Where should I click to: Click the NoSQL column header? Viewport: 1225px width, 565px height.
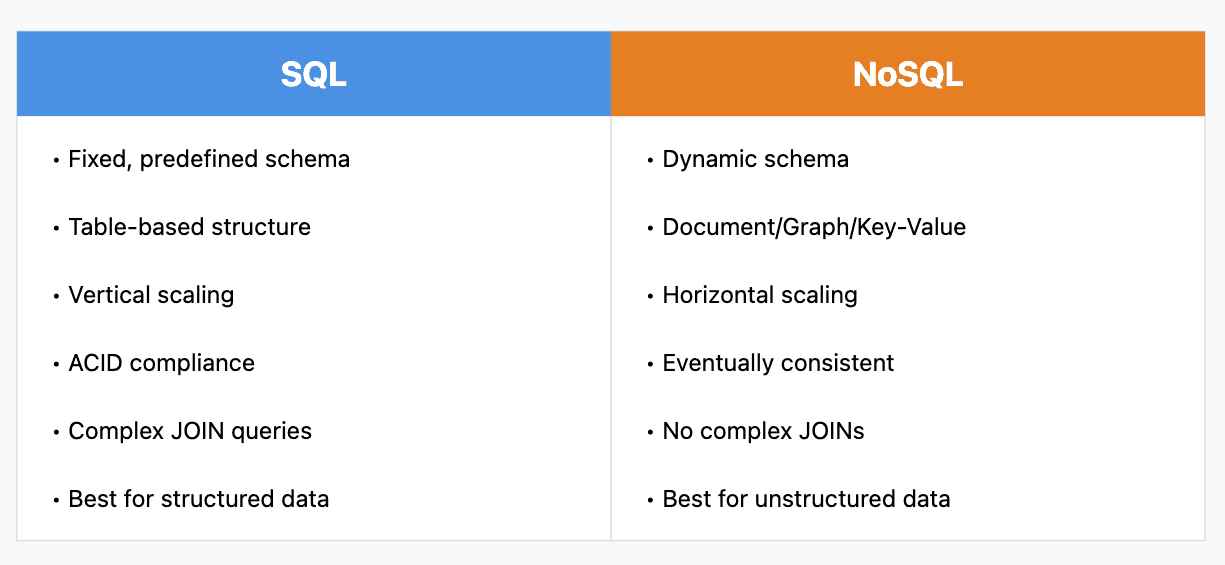click(x=908, y=75)
